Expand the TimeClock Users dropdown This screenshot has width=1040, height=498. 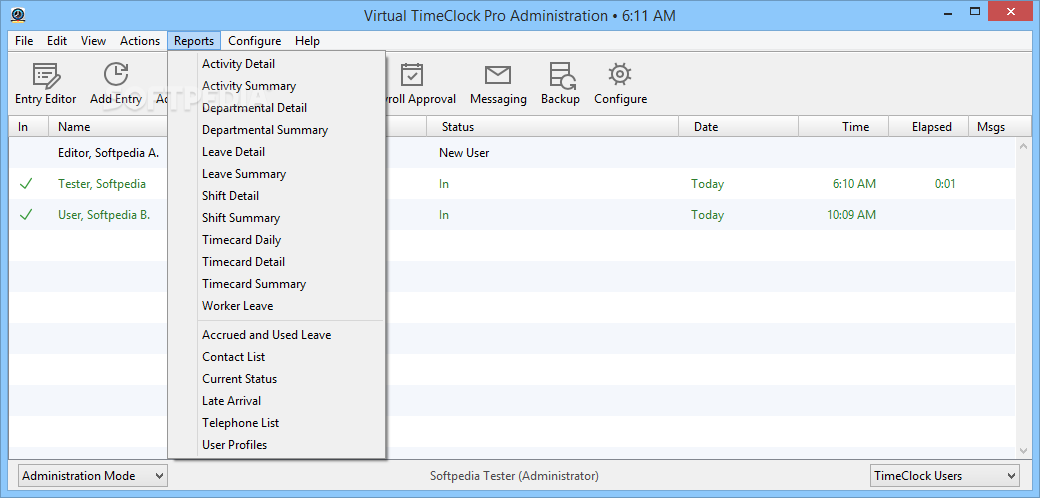tap(944, 475)
